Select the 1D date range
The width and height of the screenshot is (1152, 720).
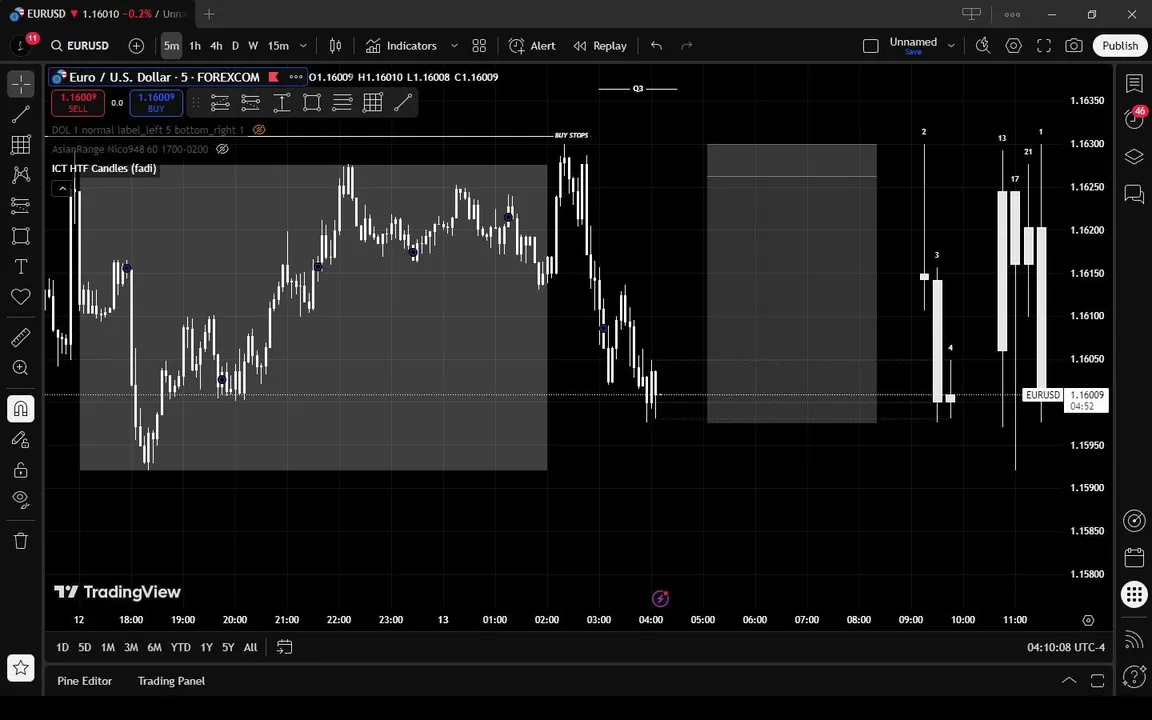coord(62,647)
